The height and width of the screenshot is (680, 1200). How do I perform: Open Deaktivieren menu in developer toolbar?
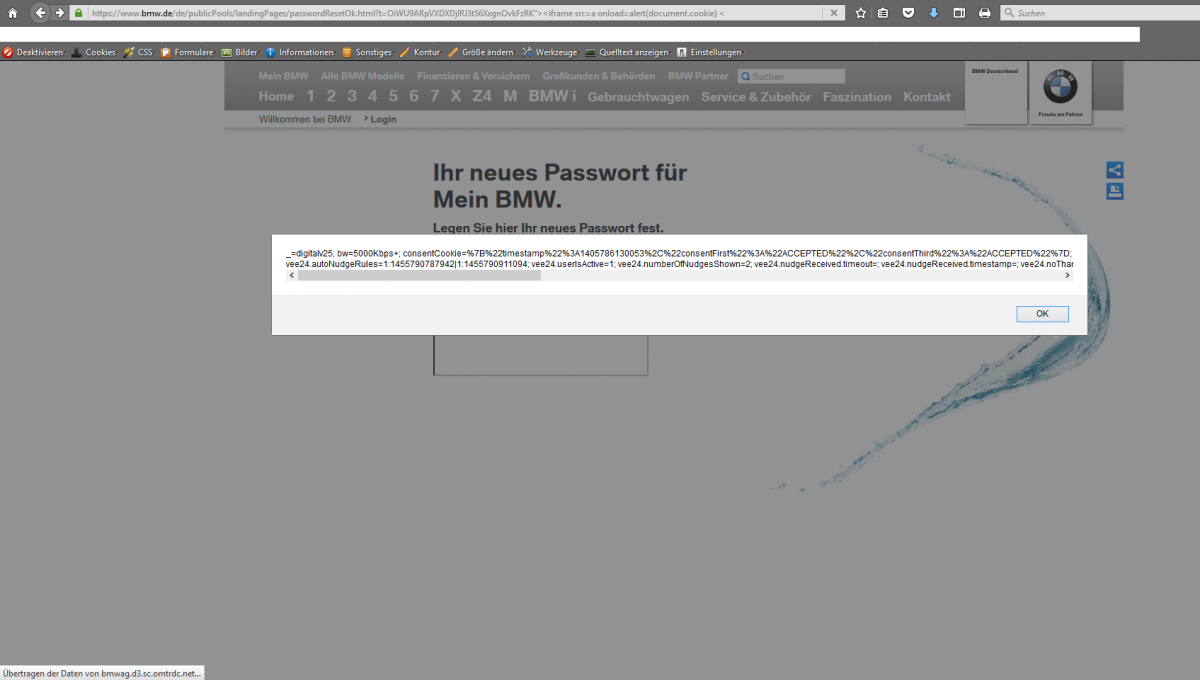[33, 52]
